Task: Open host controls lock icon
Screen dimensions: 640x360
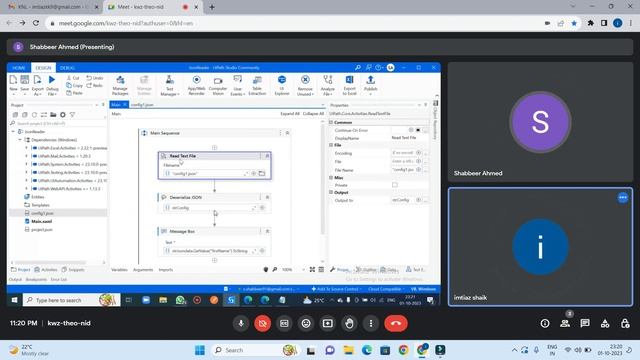Action: coord(625,323)
